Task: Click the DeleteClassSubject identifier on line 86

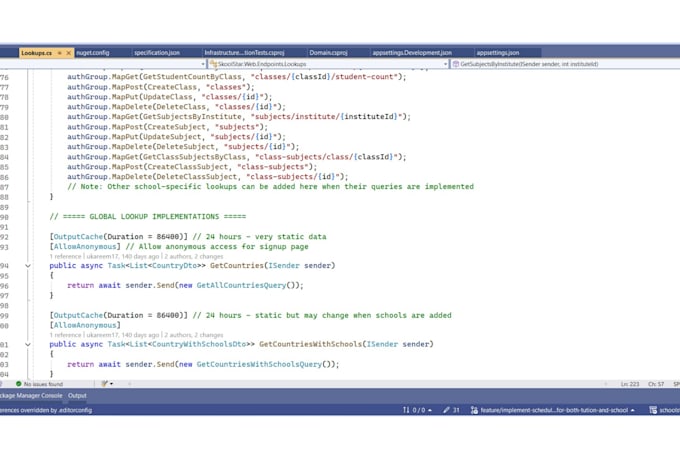Action: 196,177
